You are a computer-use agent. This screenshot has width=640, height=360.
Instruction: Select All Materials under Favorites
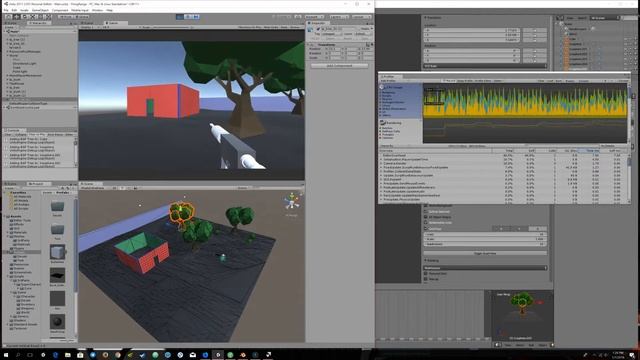coord(22,196)
